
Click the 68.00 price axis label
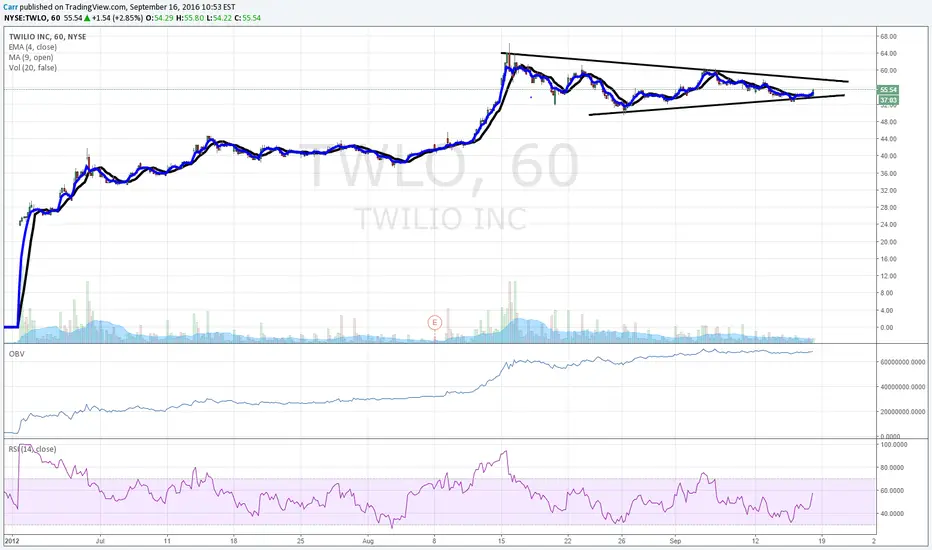point(888,36)
